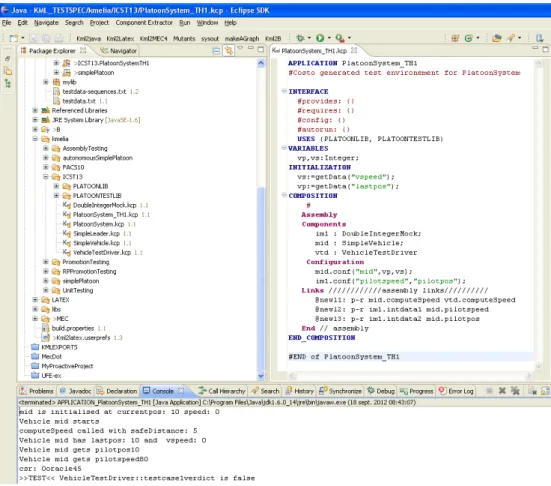Screen dimensions: 551x486
Task: Click the green Run toolbar icon
Action: tap(320, 38)
